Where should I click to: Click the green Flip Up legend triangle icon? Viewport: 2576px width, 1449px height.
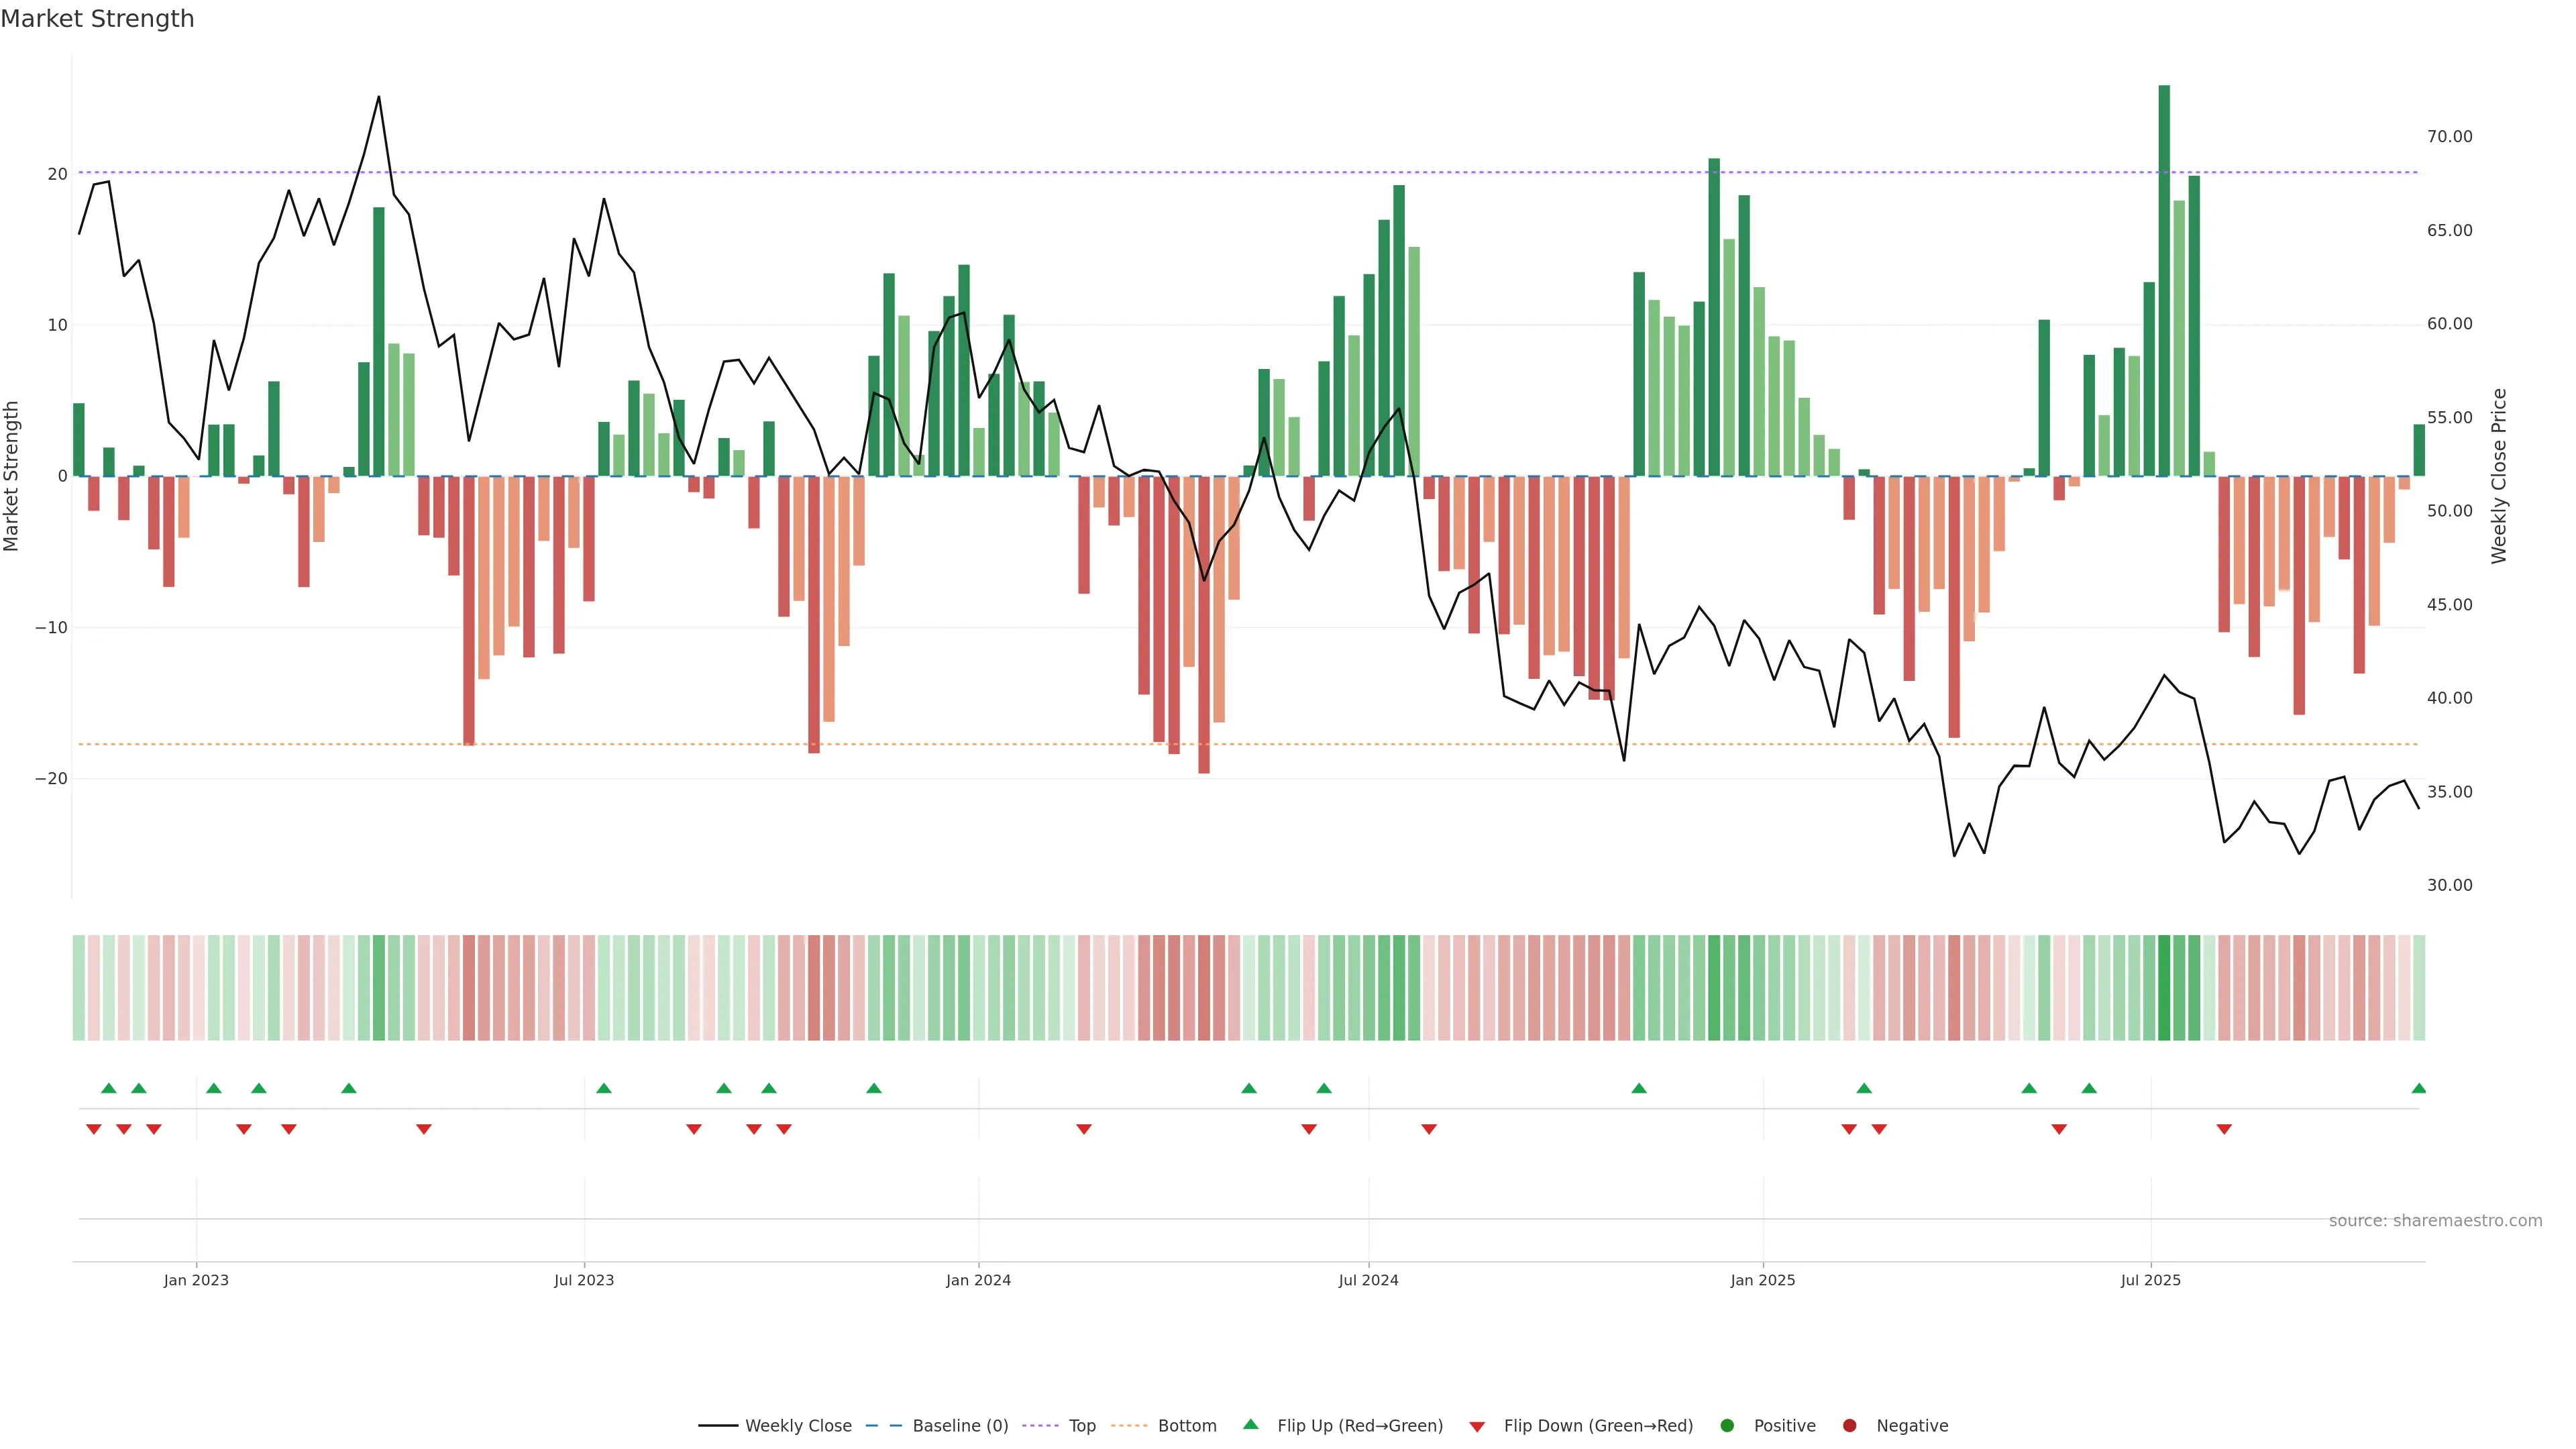click(x=1250, y=1425)
